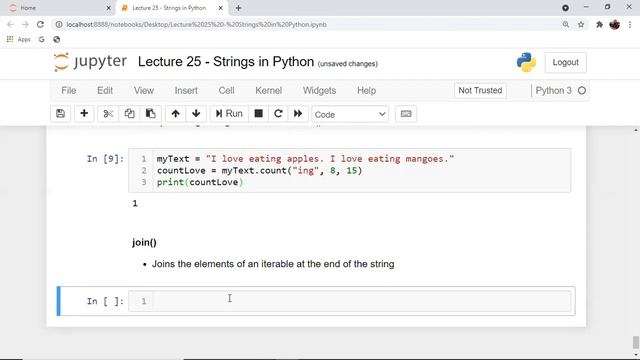This screenshot has height=360, width=640.
Task: Click the 'Joins the elements of an iterable' text
Action: pos(273,264)
